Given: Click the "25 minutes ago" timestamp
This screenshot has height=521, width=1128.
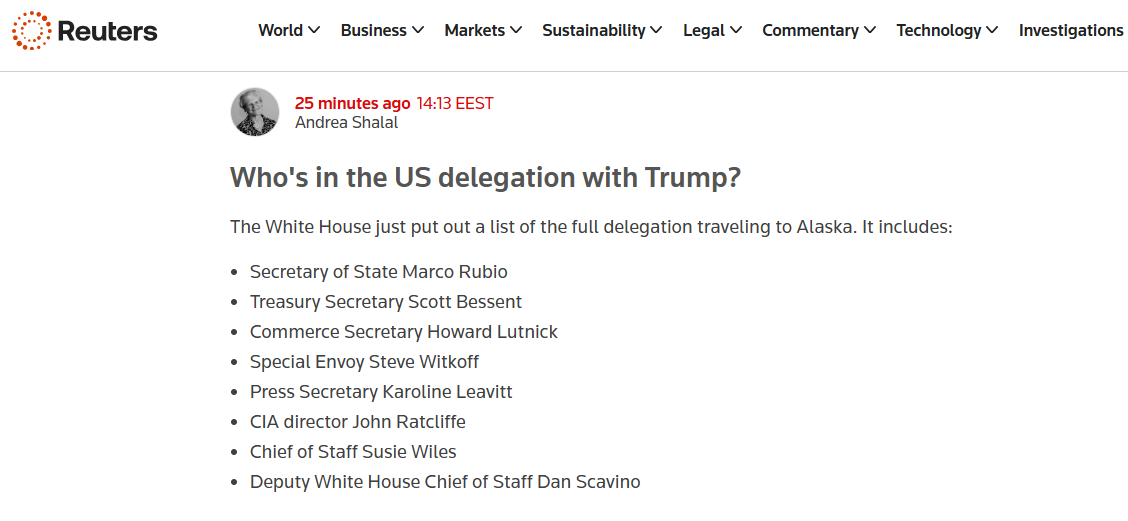Looking at the screenshot, I should pyautogui.click(x=352, y=103).
